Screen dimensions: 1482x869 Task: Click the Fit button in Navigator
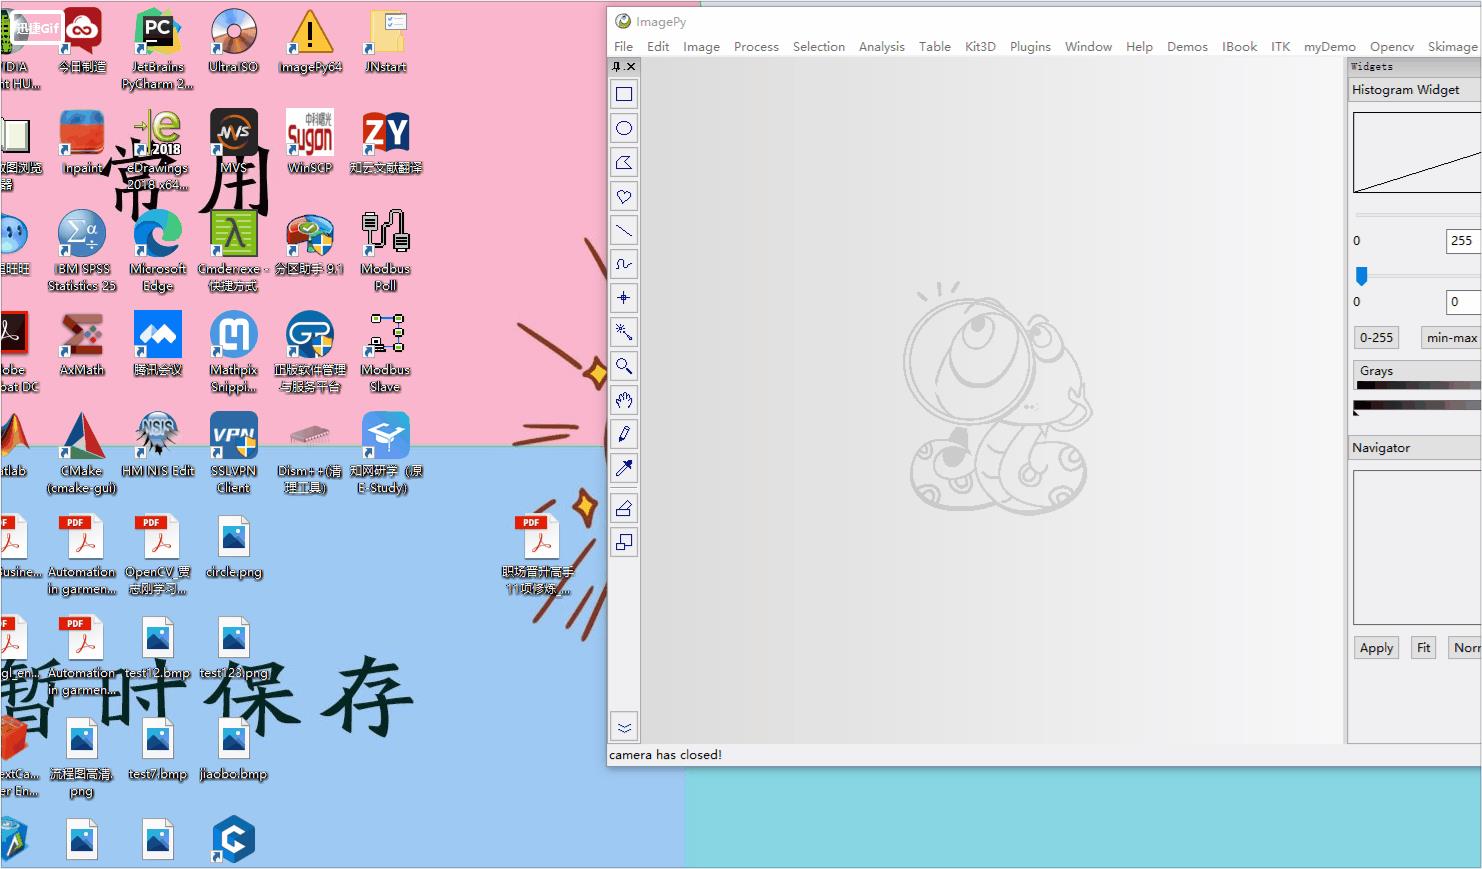tap(1423, 647)
